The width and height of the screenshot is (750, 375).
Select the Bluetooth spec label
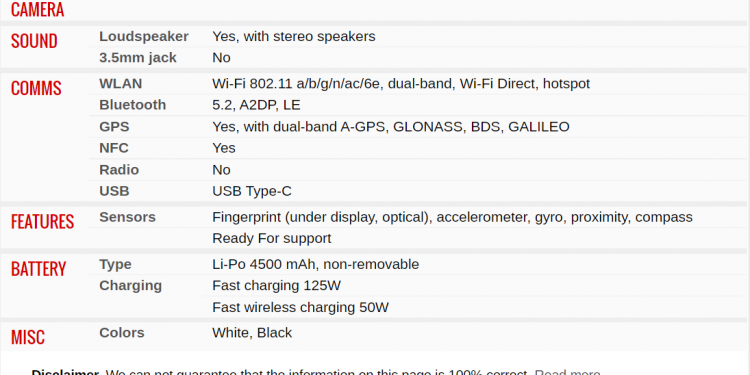click(x=132, y=105)
